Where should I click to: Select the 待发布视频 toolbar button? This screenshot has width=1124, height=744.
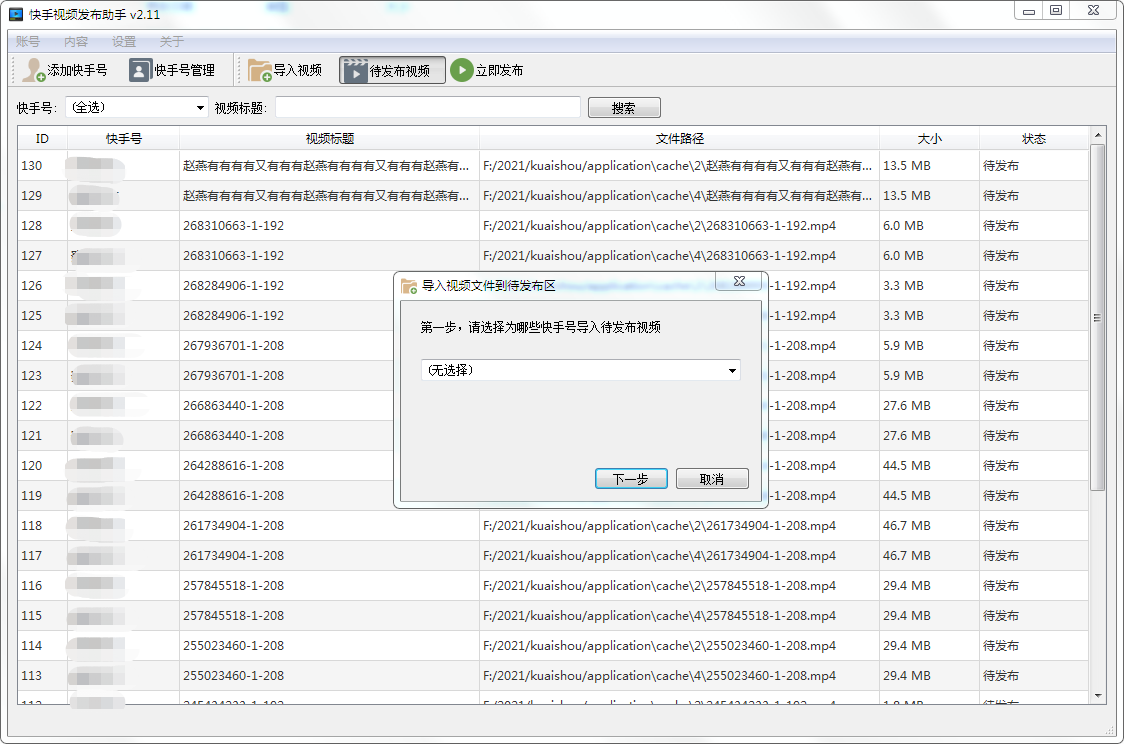coord(392,70)
